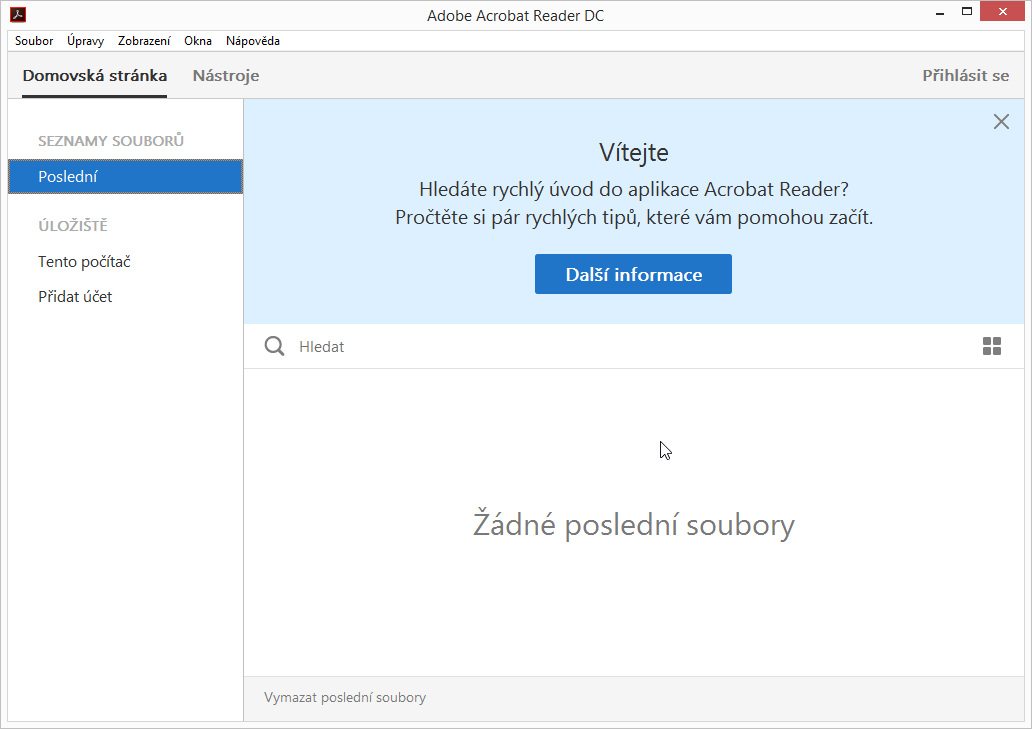Toggle the grid view icon beside search
The width and height of the screenshot is (1032, 729).
click(x=992, y=346)
